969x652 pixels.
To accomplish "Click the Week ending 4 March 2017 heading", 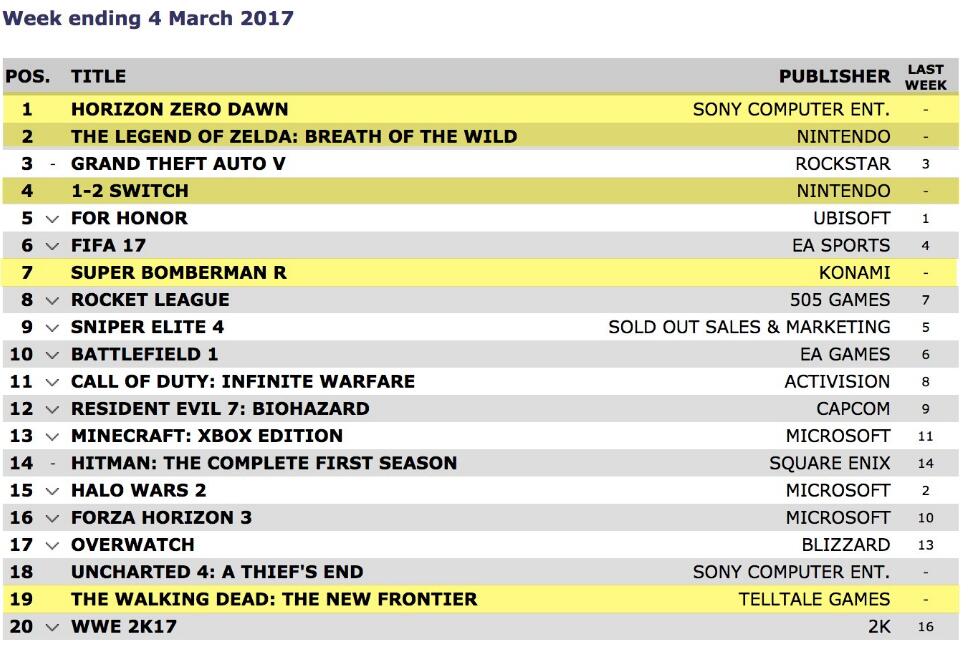I will (148, 19).
